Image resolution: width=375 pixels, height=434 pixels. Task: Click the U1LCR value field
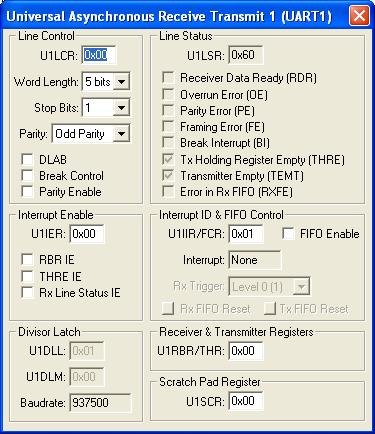(99, 55)
